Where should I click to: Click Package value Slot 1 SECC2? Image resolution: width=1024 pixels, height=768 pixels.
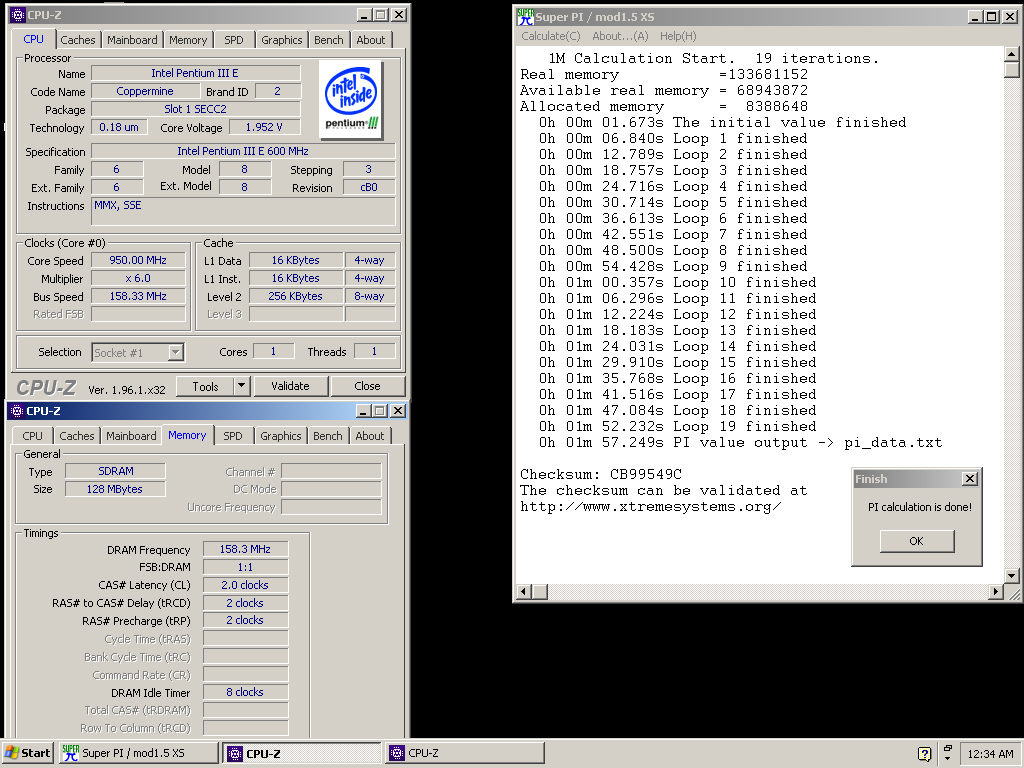195,109
